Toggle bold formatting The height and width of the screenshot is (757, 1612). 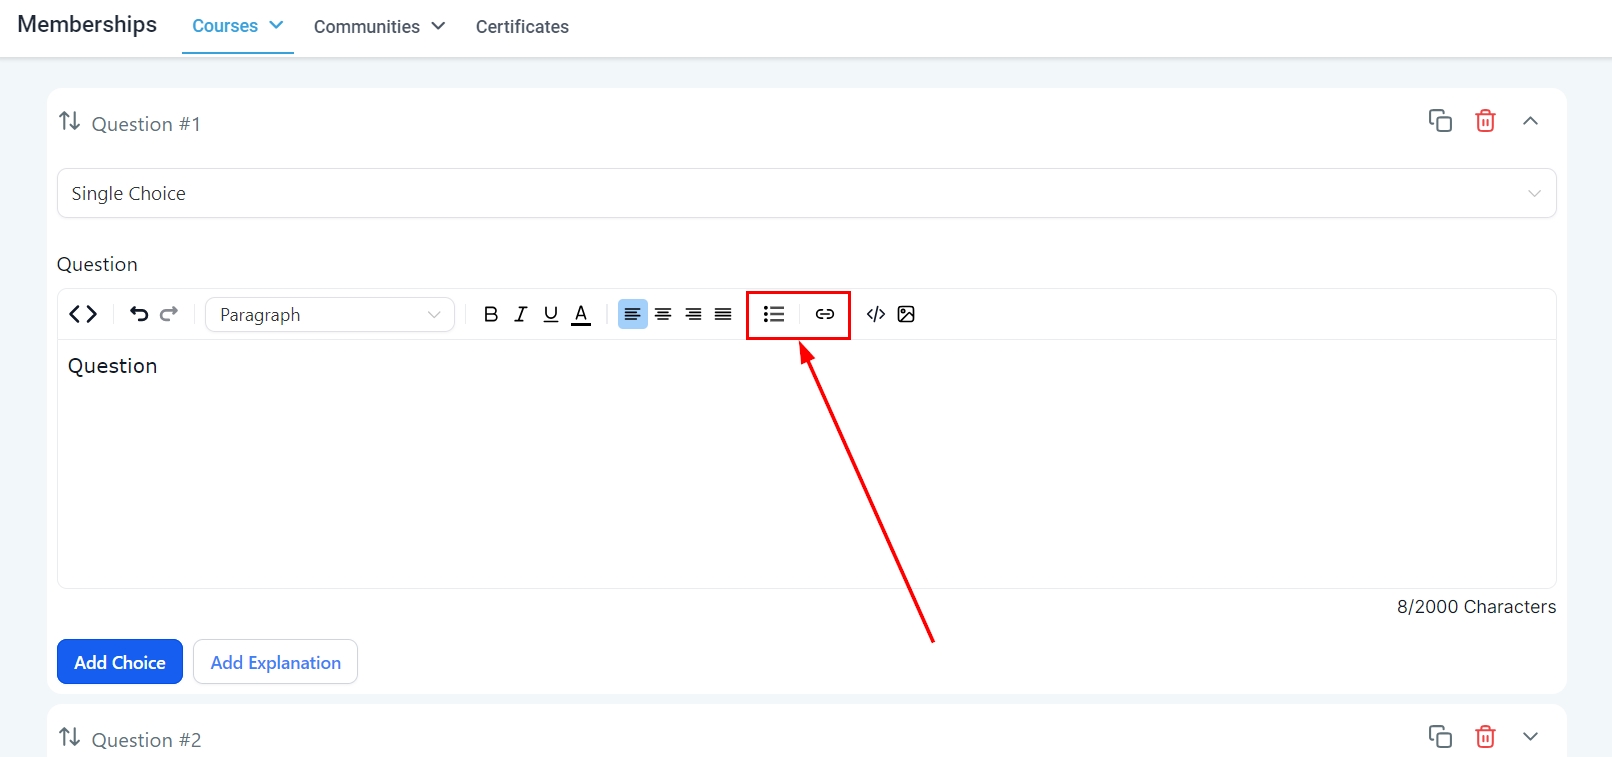pyautogui.click(x=490, y=314)
